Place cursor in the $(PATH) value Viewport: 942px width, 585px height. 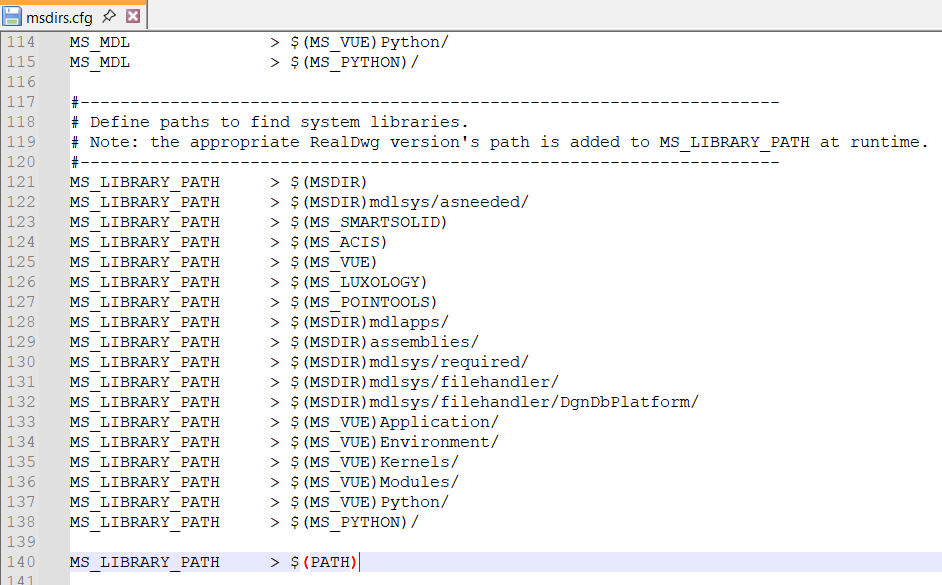[x=323, y=562]
